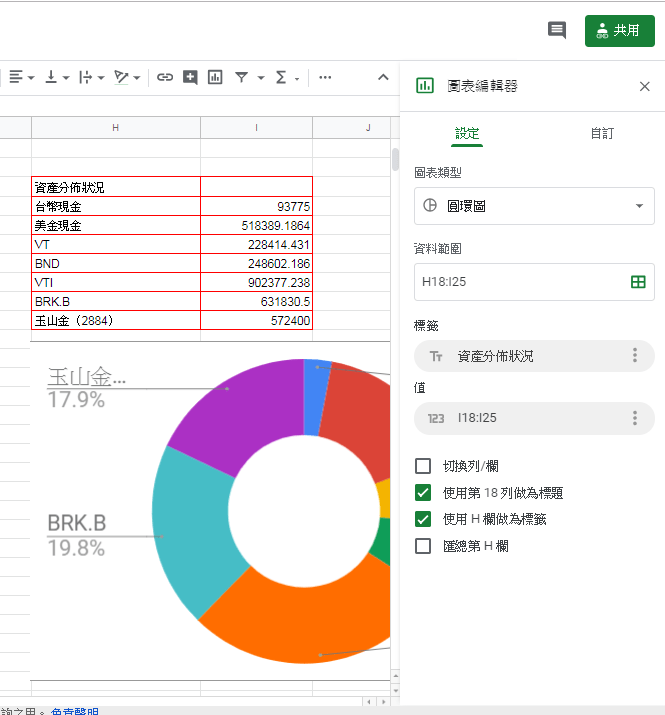
Task: Click the vertical scrollbar down arrow
Action: coord(395,691)
